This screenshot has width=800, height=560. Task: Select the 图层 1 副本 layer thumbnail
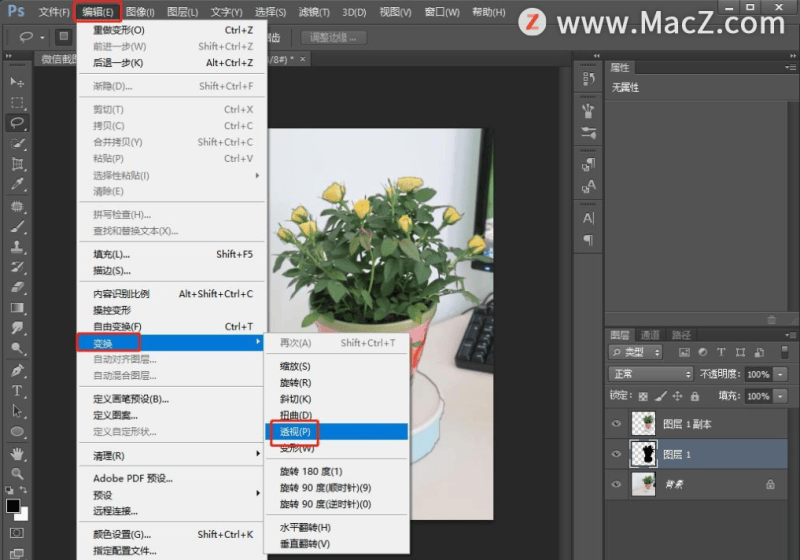pyautogui.click(x=643, y=423)
